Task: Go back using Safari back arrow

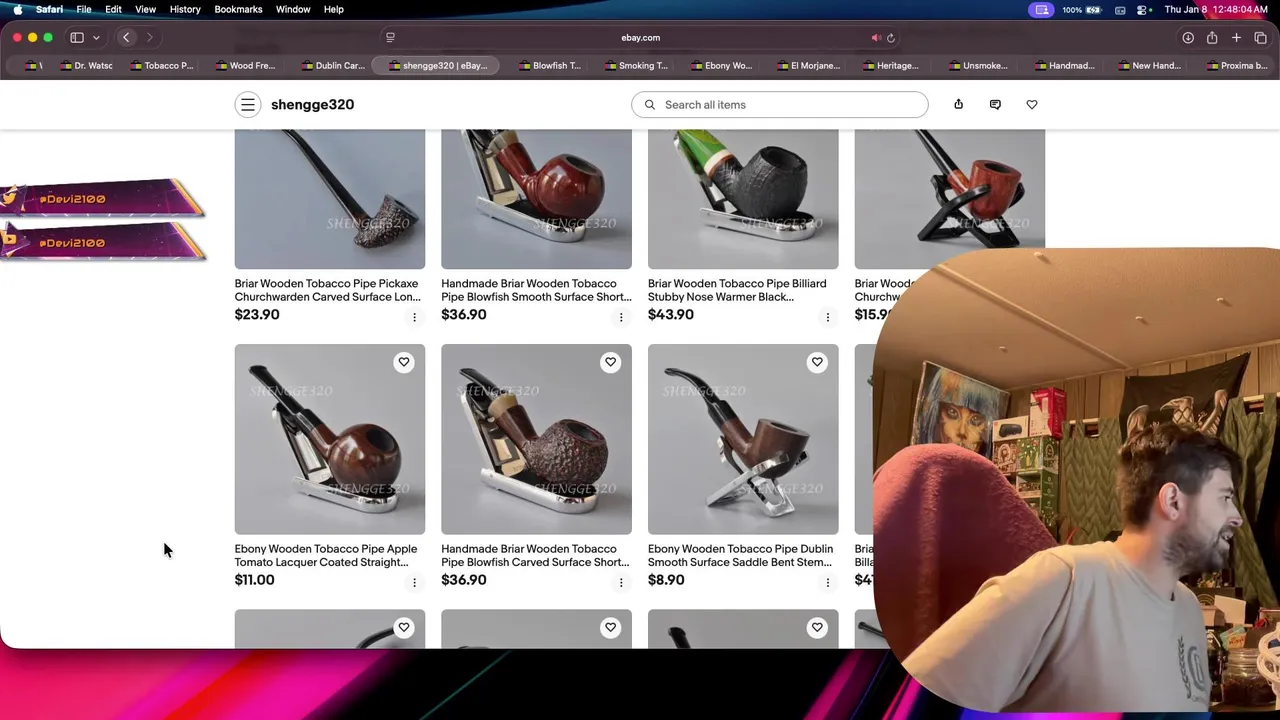Action: point(126,38)
